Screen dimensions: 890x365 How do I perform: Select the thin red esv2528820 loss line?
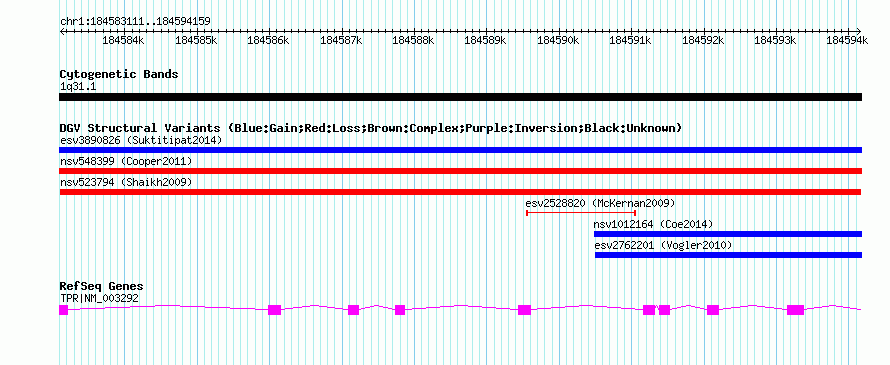[581, 213]
